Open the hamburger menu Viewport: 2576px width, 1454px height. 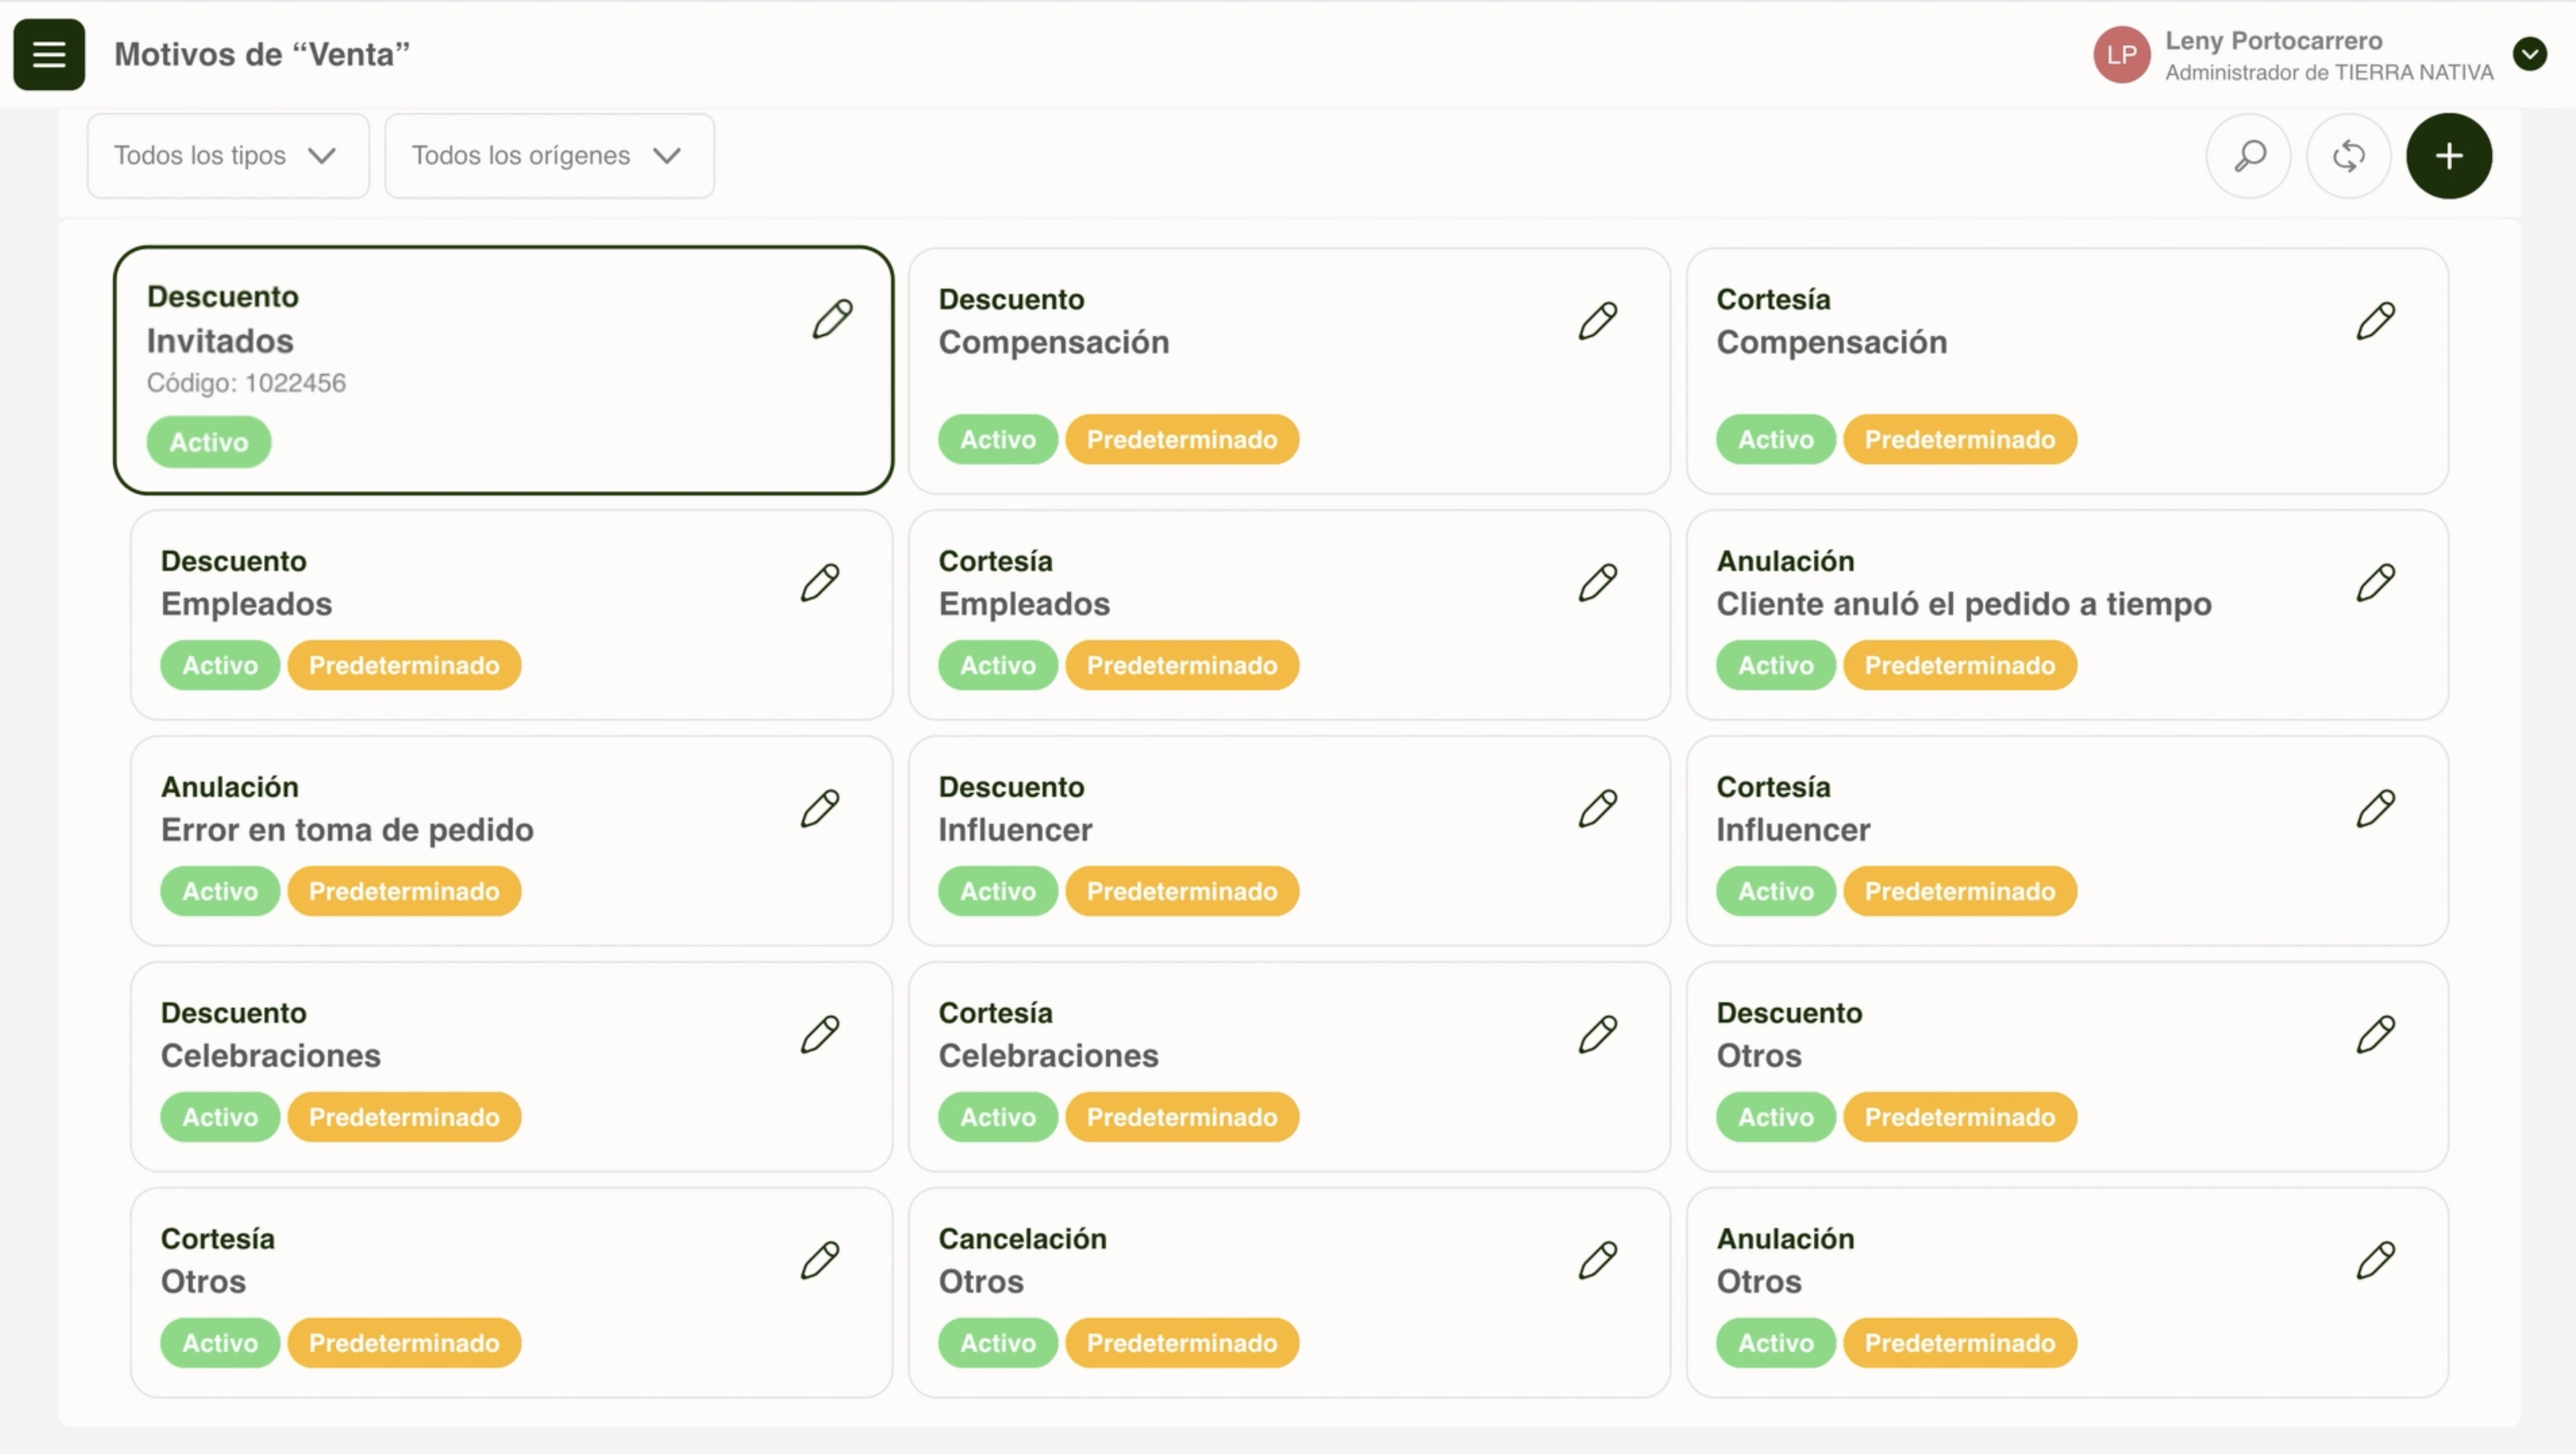click(x=49, y=54)
